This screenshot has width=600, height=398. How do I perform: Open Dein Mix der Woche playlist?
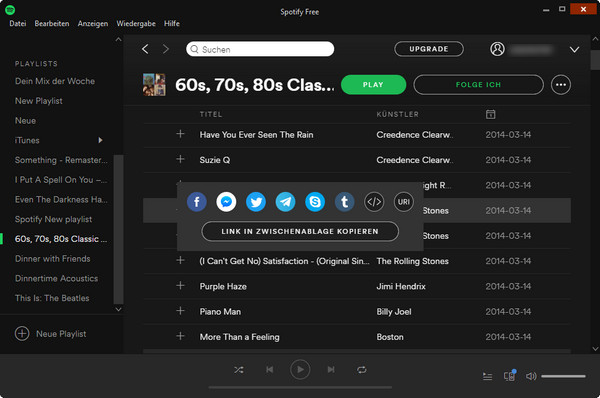tap(55, 81)
